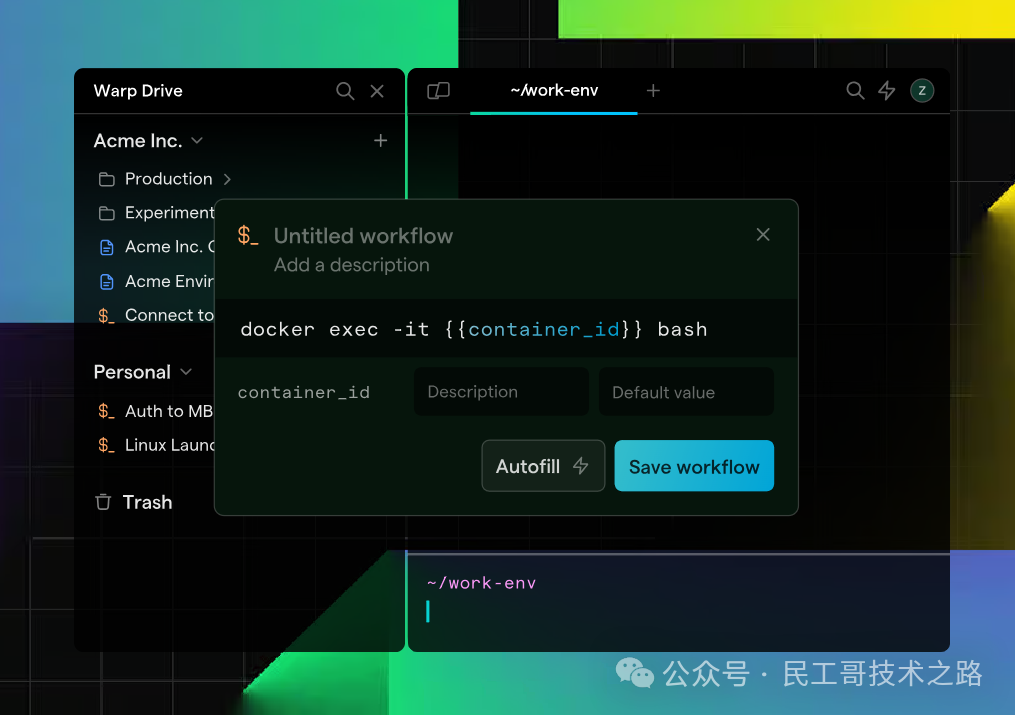The width and height of the screenshot is (1015, 715).
Task: Click the Linux Launc workflow icon
Action: [106, 445]
